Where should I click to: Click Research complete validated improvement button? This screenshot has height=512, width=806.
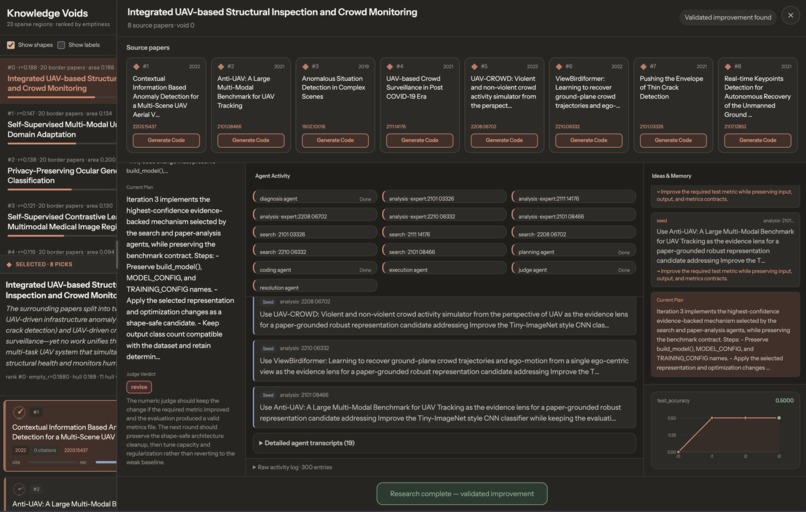(462, 494)
